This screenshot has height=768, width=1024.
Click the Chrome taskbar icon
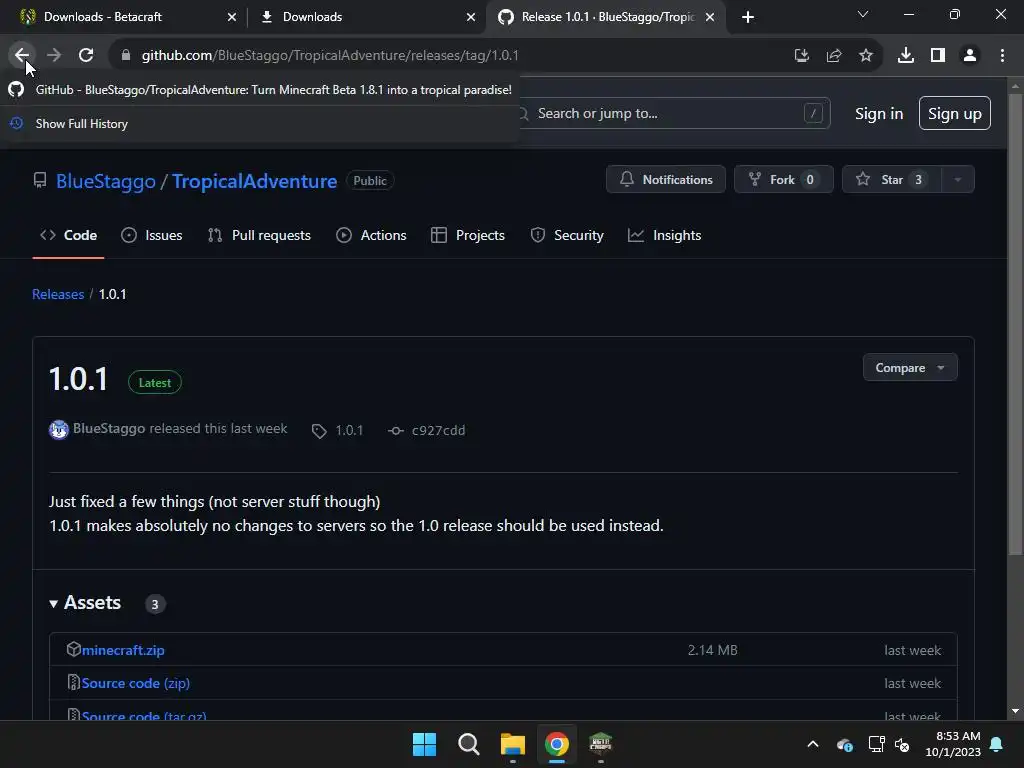[x=556, y=744]
